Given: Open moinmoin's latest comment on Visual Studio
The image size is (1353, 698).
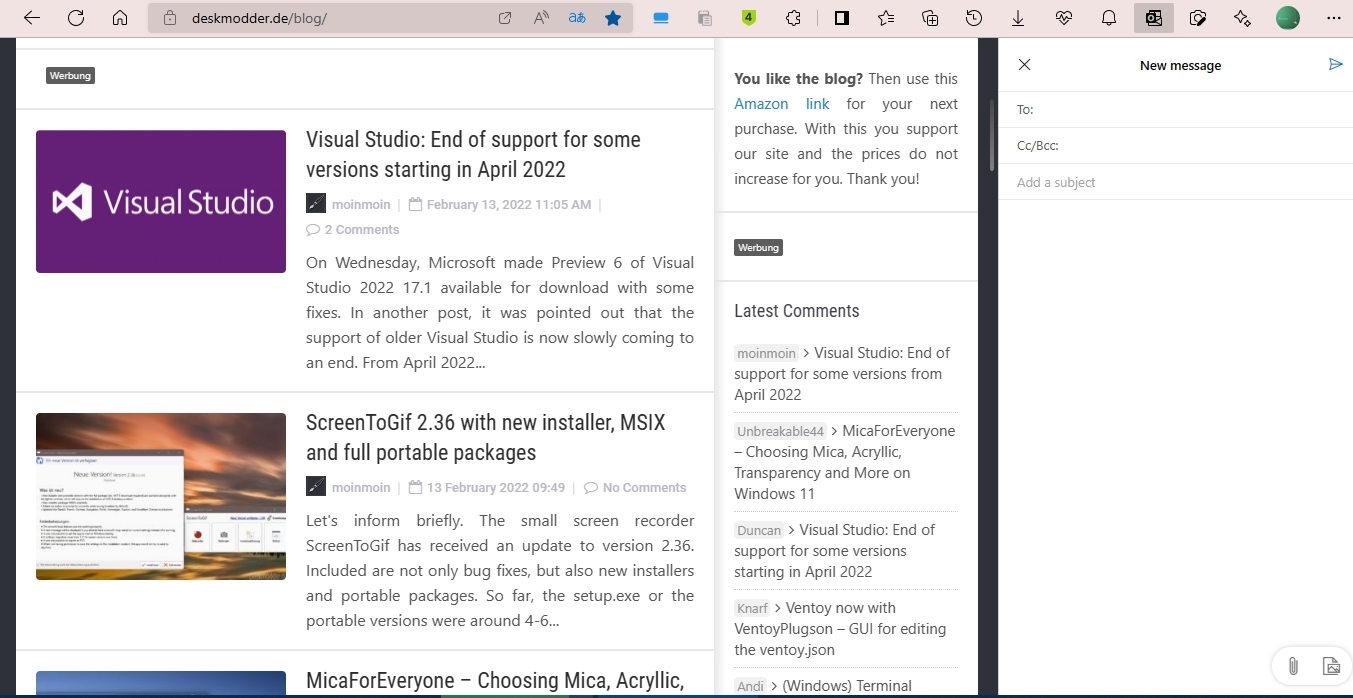Looking at the screenshot, I should [x=842, y=374].
